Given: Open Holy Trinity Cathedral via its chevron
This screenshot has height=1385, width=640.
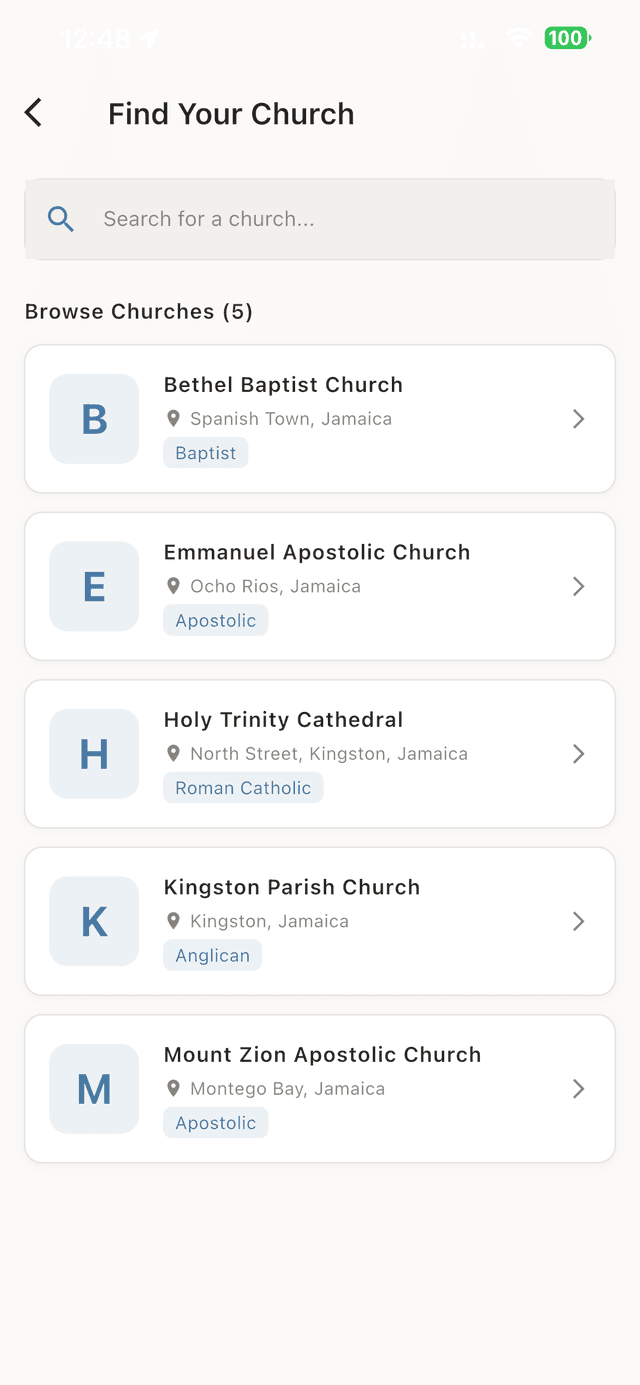Looking at the screenshot, I should tap(578, 754).
